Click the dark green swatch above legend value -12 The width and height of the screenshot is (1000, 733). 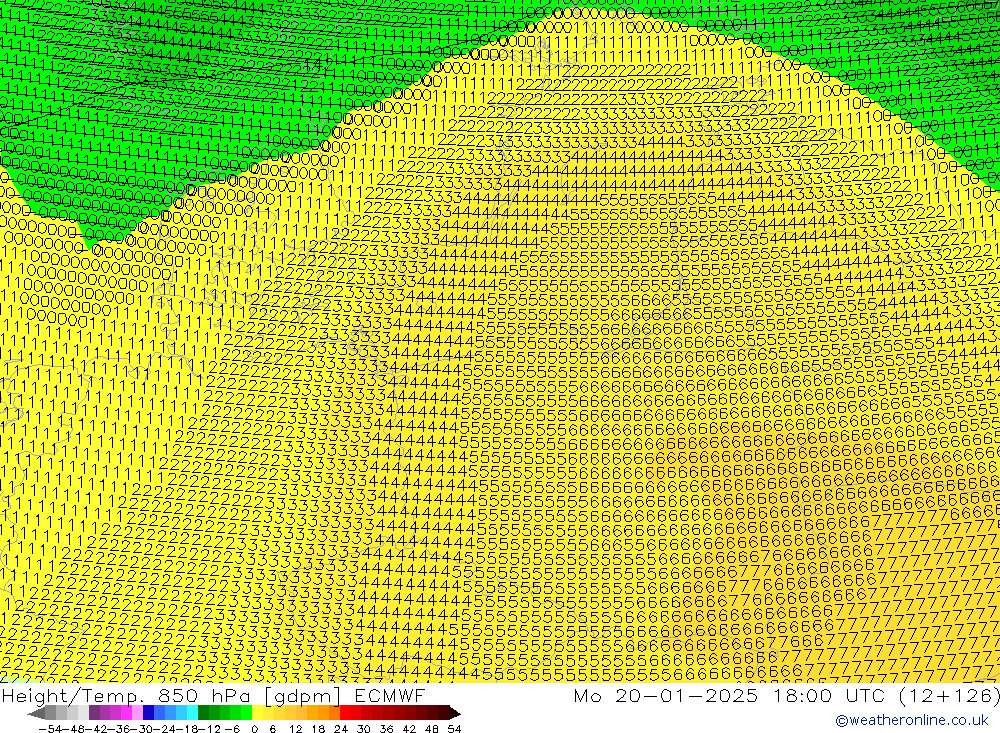(x=203, y=713)
